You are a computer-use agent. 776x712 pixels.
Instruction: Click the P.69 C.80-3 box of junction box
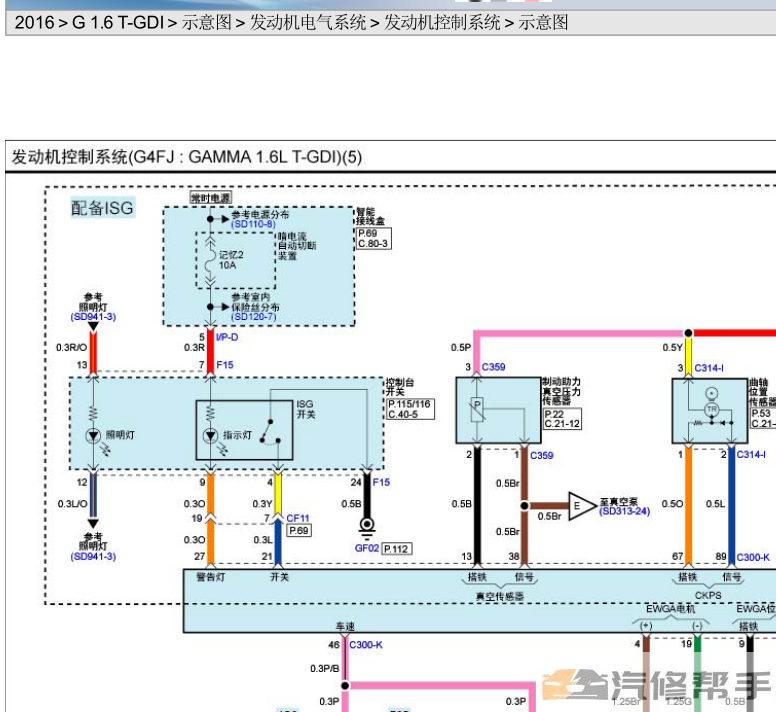[x=374, y=238]
